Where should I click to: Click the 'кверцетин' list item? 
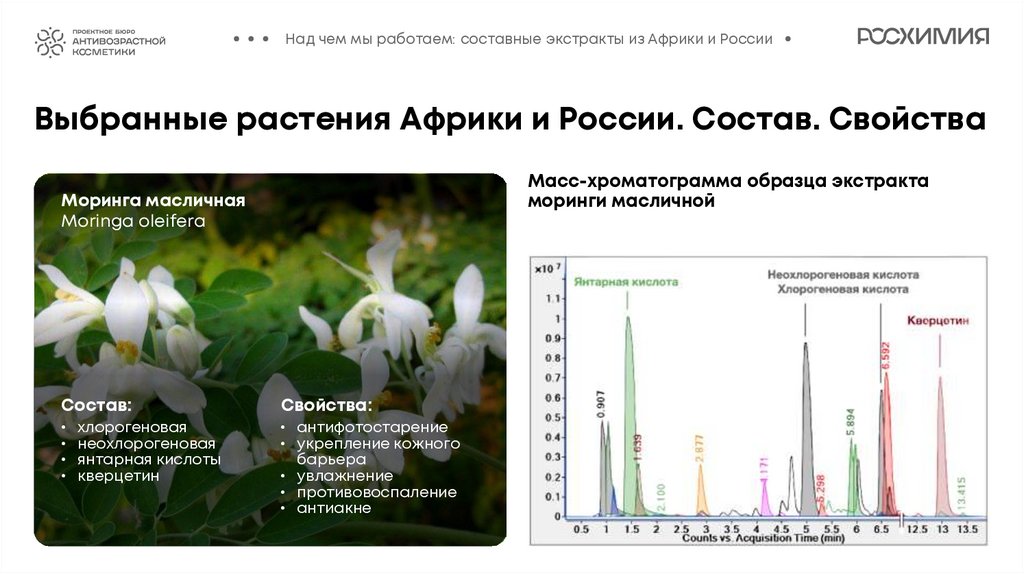point(118,476)
